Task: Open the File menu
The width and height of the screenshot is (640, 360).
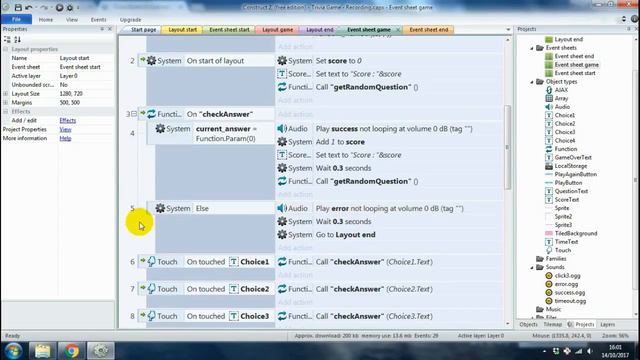Action: click(x=16, y=19)
